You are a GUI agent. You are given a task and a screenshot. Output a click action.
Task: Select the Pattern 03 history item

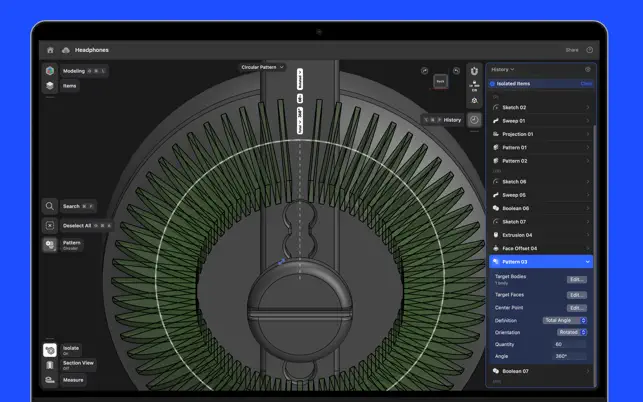541,262
